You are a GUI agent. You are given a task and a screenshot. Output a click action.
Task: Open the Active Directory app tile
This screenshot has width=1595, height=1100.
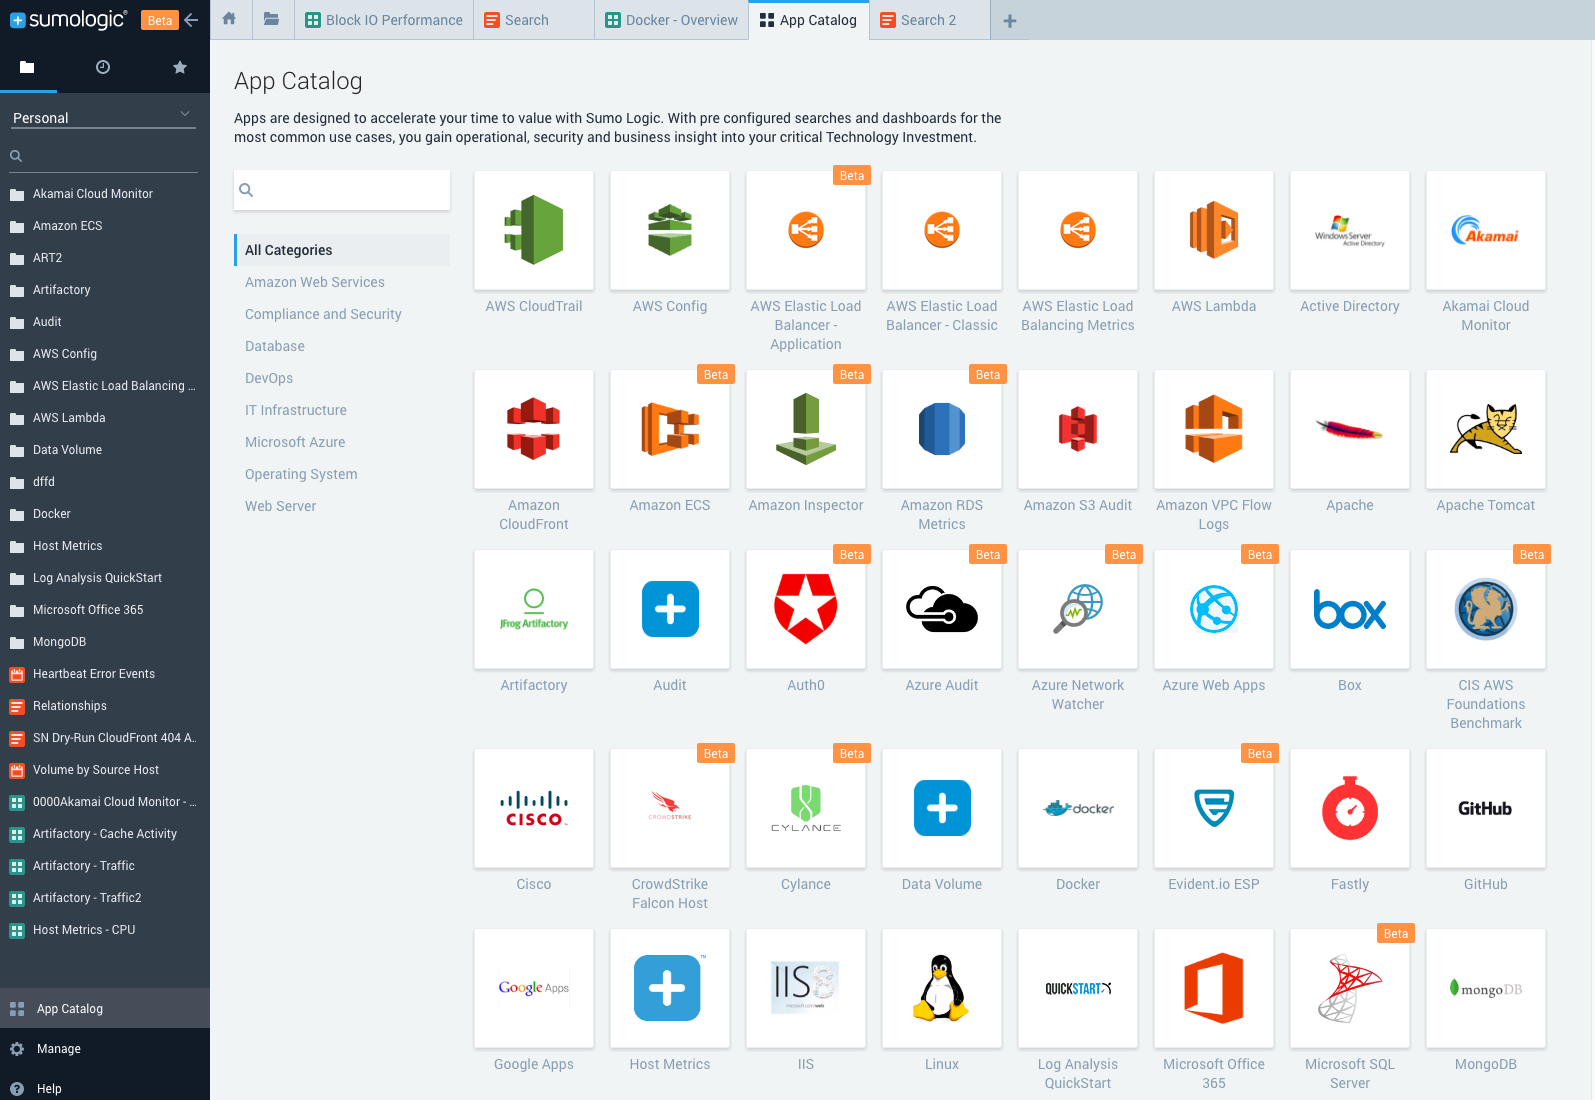pos(1350,230)
